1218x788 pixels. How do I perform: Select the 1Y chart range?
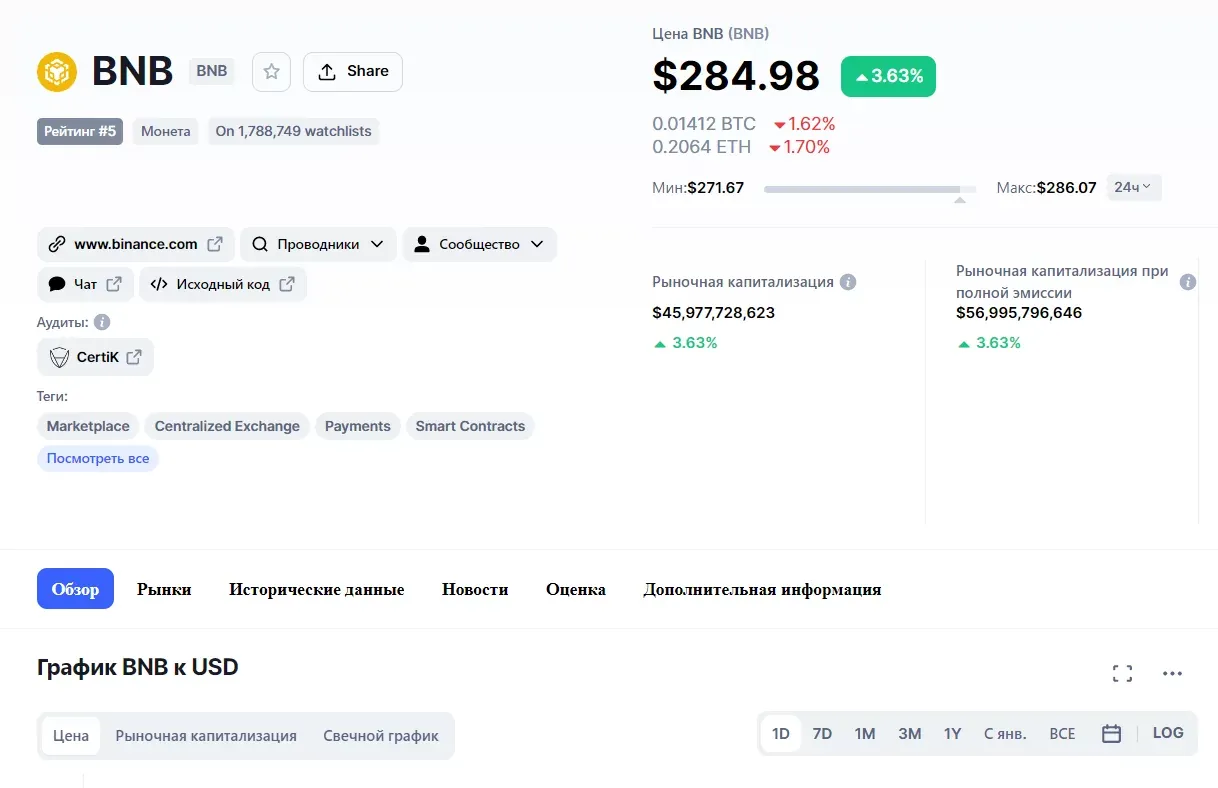pyautogui.click(x=952, y=734)
